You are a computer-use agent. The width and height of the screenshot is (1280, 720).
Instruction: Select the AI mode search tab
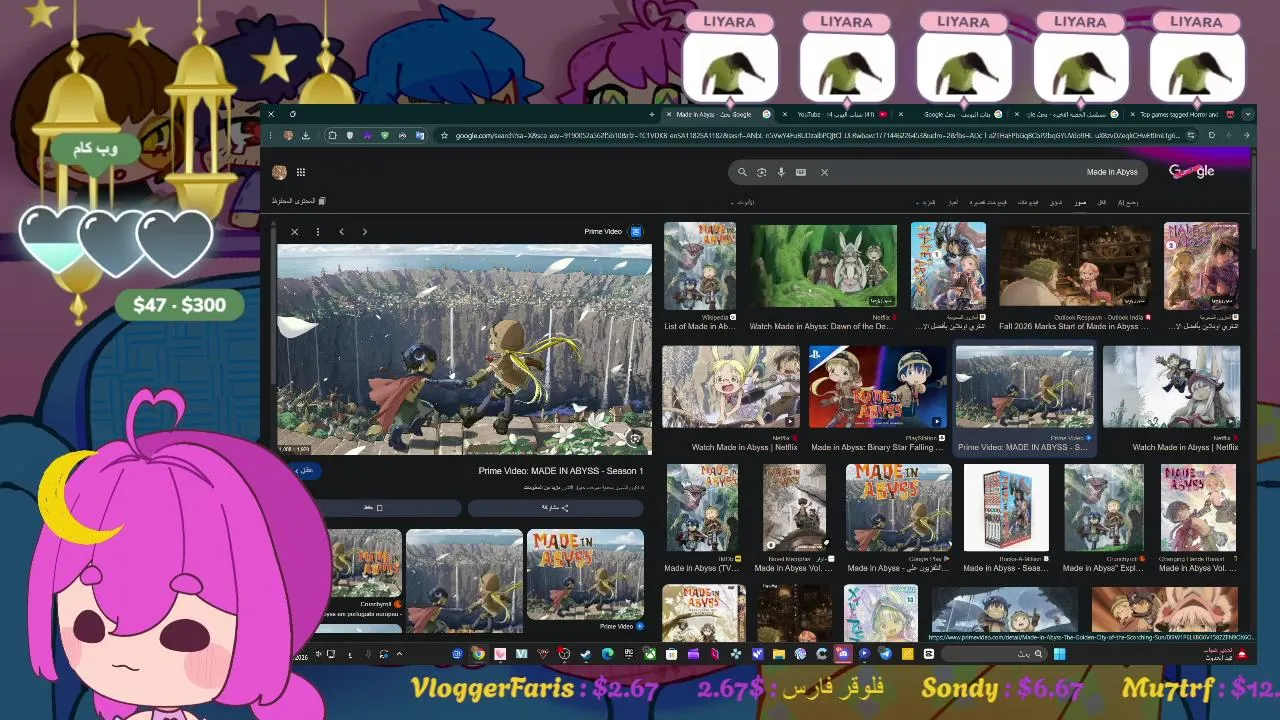click(x=1127, y=202)
